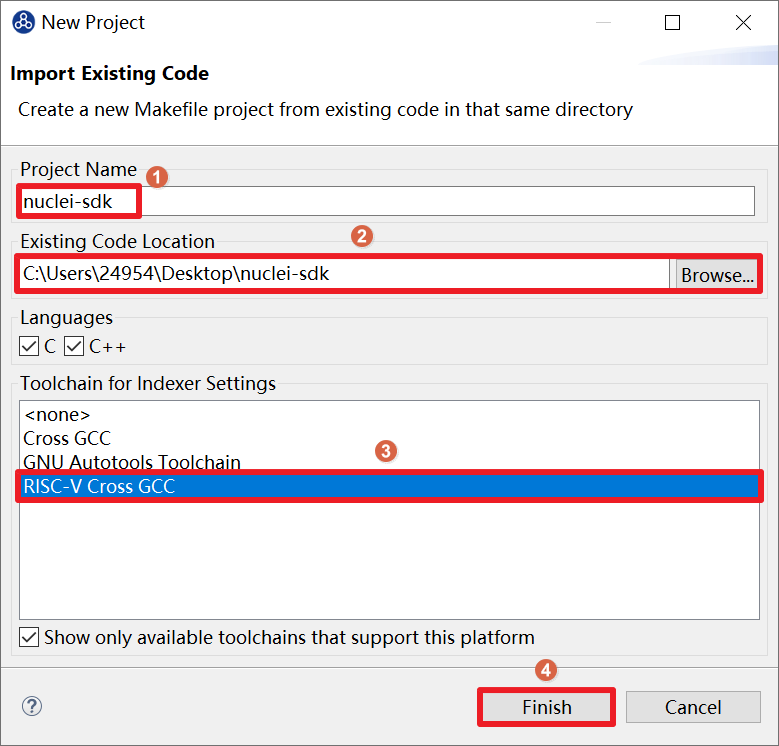Click the red step 1 annotation marker
This screenshot has width=779, height=746.
tap(155, 176)
